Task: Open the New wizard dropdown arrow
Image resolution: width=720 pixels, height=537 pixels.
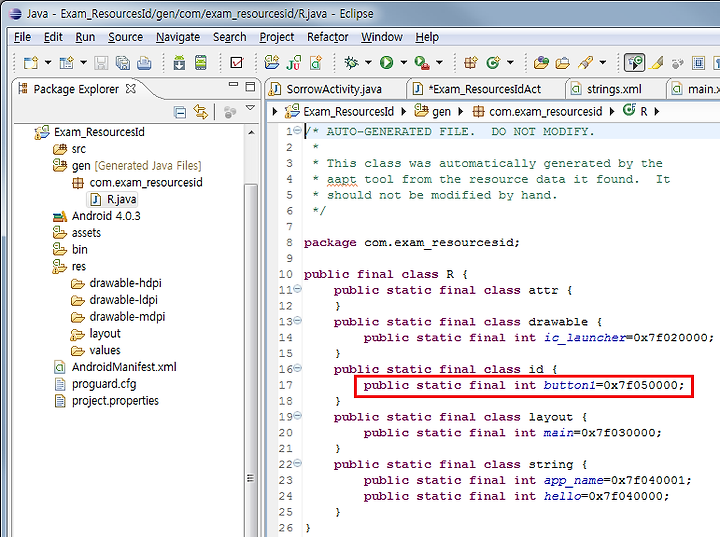Action: click(x=48, y=62)
